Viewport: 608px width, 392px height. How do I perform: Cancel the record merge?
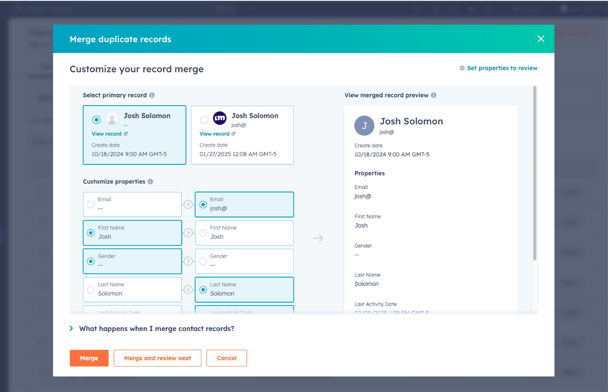[x=226, y=358]
